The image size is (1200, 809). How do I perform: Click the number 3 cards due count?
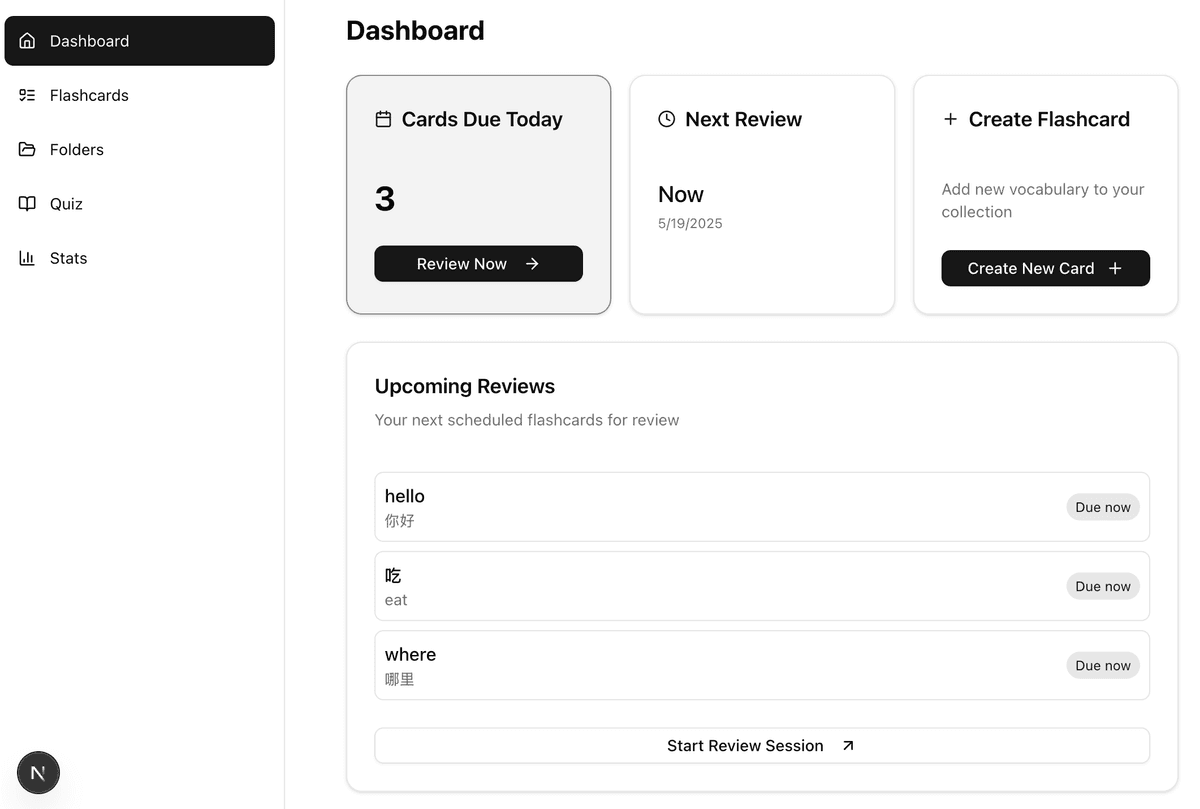(385, 199)
